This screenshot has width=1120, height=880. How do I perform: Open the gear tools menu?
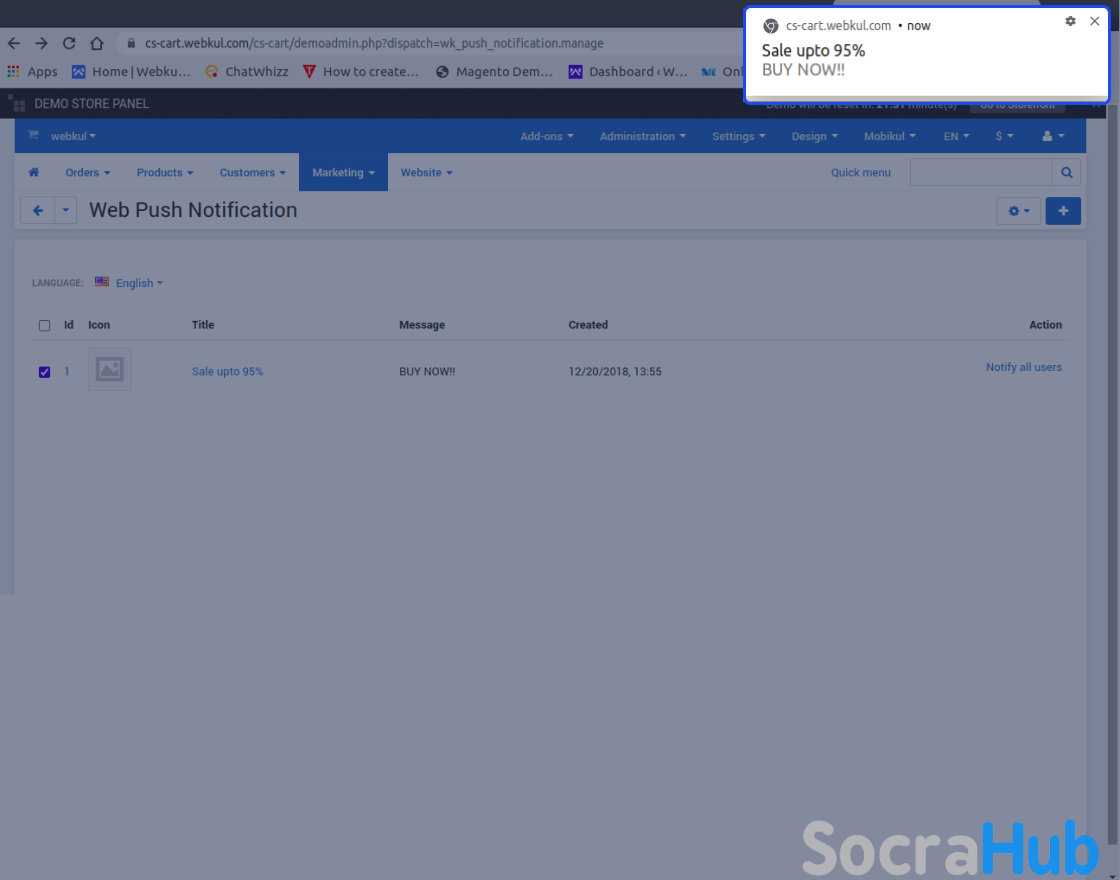point(1018,211)
